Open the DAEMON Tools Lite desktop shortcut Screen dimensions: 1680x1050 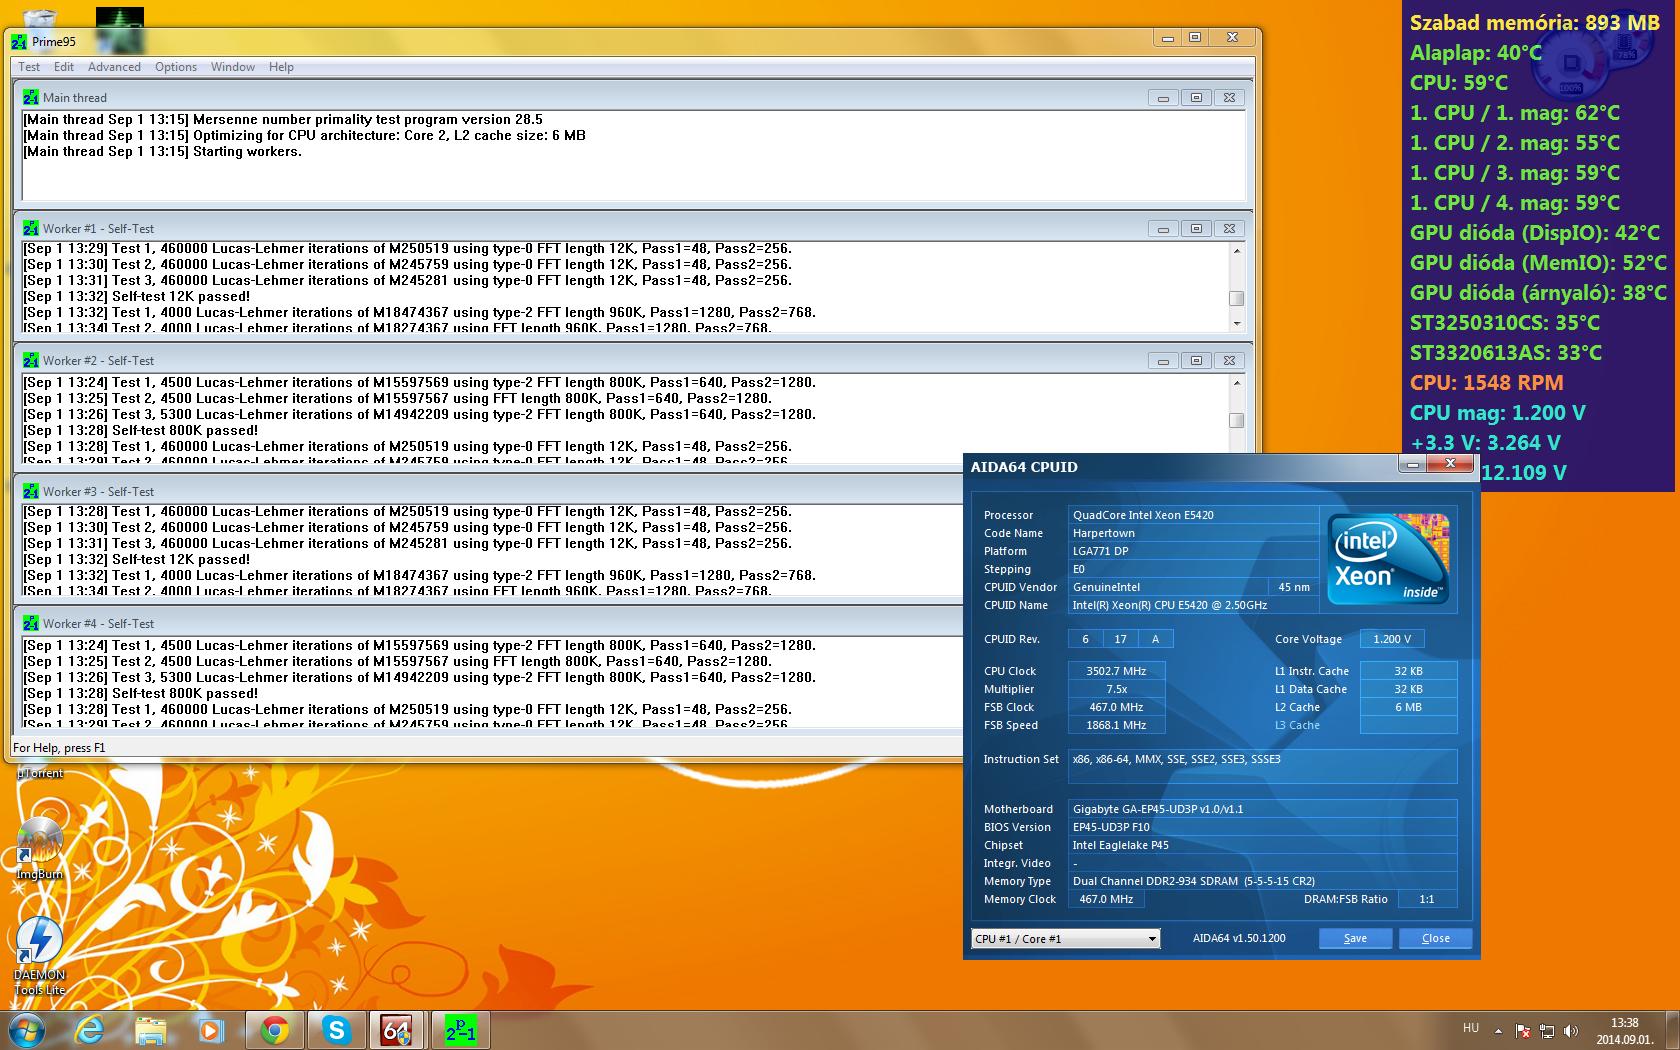click(40, 957)
